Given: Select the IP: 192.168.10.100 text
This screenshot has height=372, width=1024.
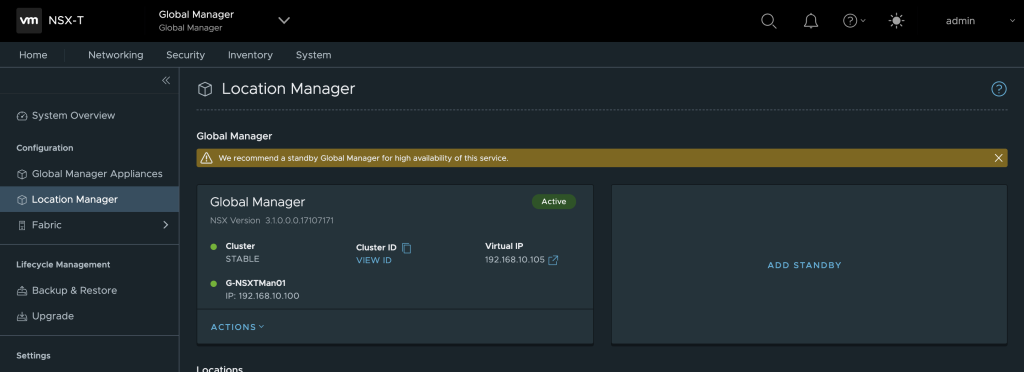Looking at the screenshot, I should point(263,296).
